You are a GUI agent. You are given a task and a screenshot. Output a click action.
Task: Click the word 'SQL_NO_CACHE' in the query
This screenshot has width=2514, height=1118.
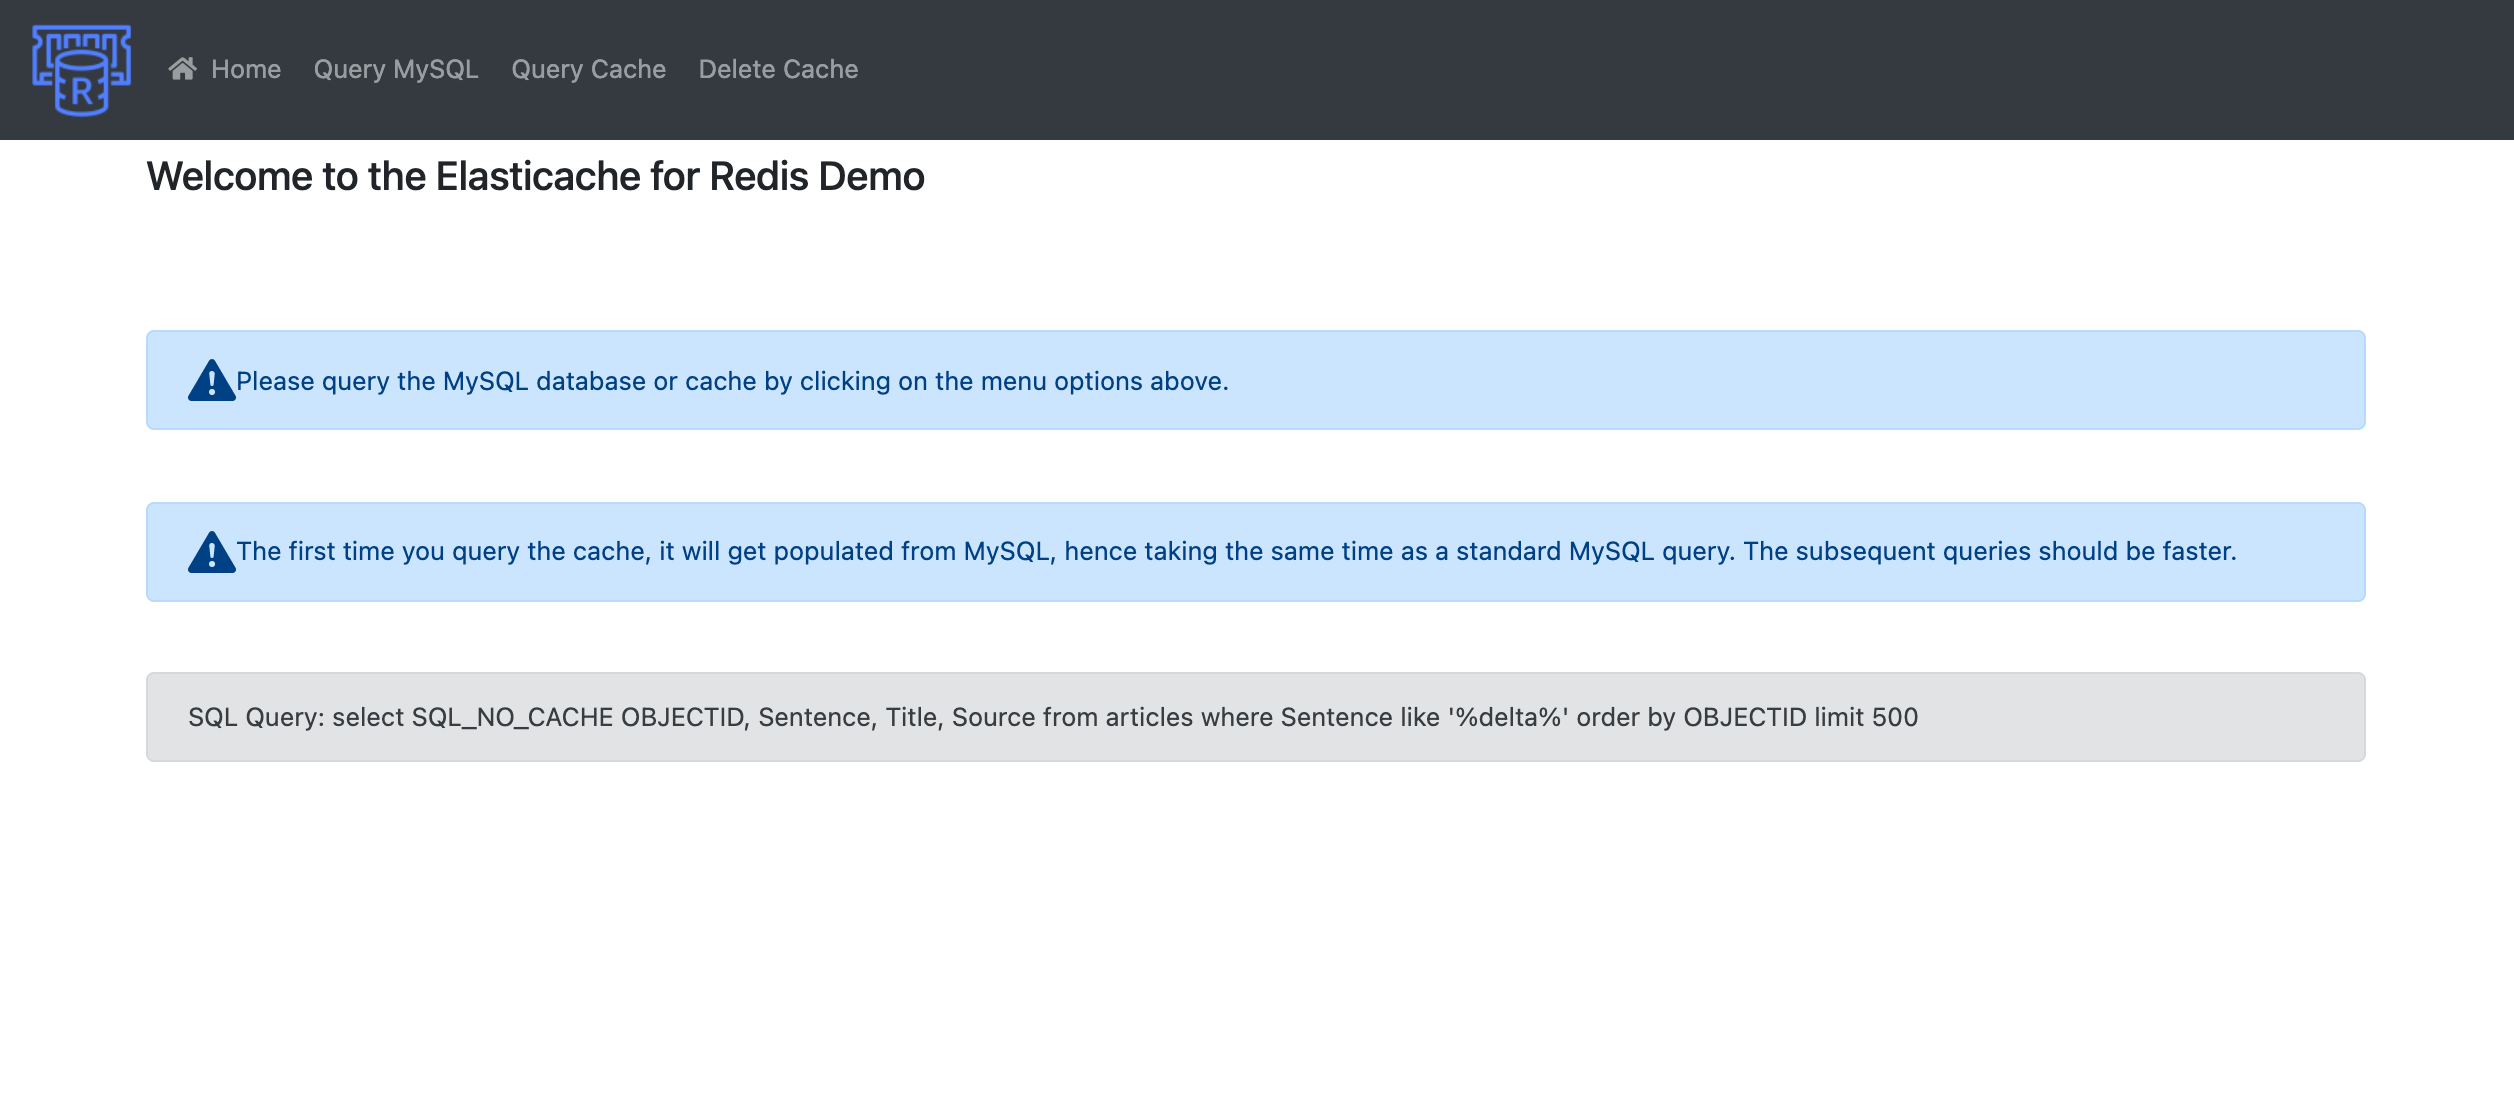click(512, 717)
